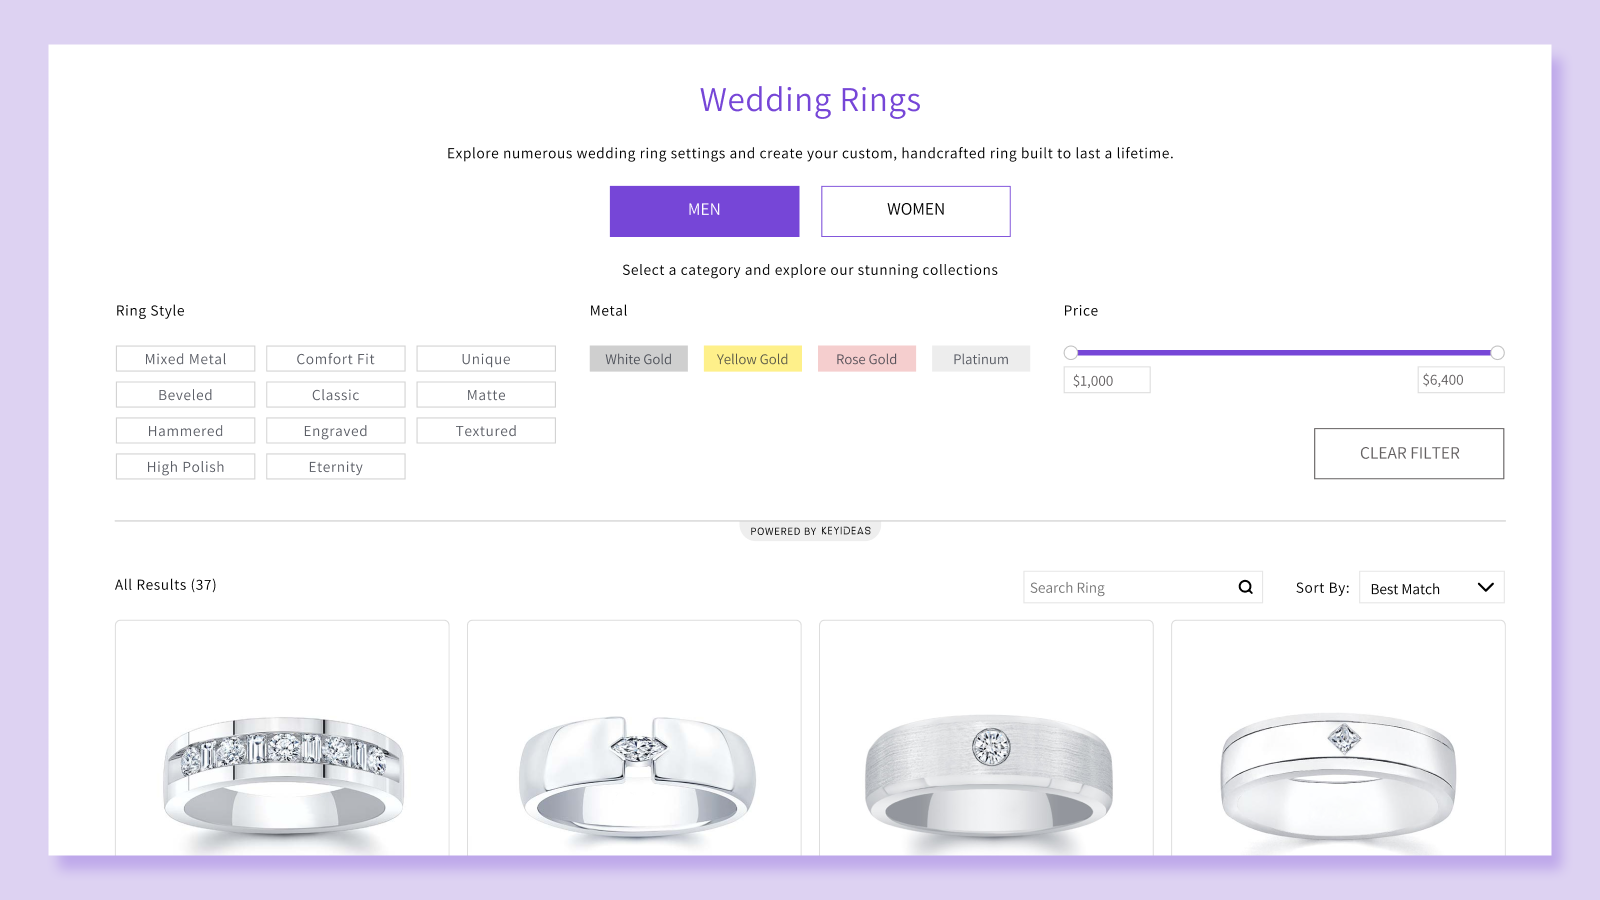Switch to the WOMEN category tab
This screenshot has height=900, width=1600.
[915, 210]
